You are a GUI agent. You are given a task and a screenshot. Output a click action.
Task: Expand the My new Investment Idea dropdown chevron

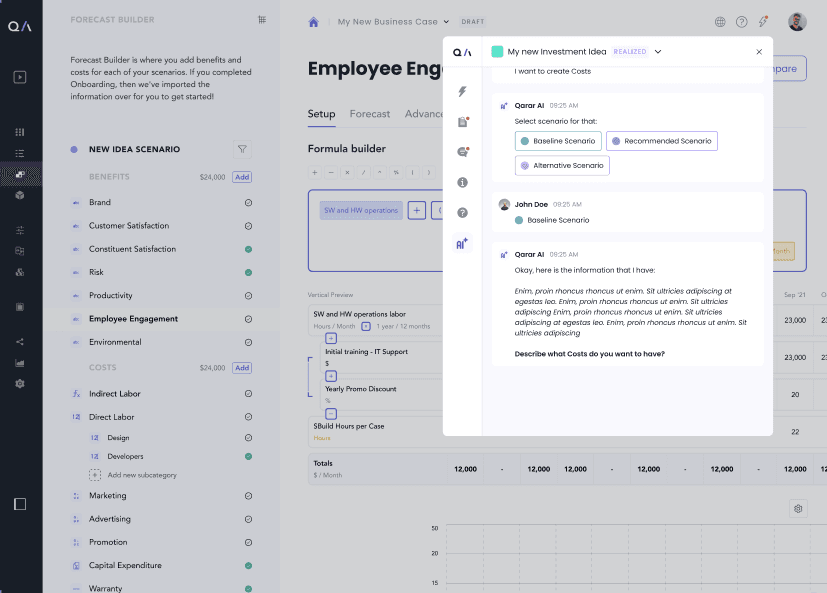click(658, 52)
